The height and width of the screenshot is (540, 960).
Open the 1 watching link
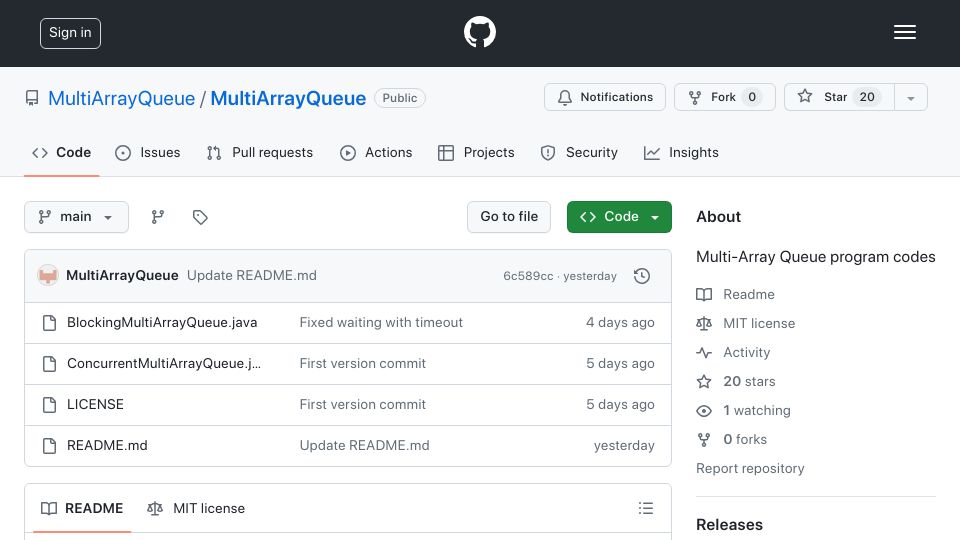757,410
